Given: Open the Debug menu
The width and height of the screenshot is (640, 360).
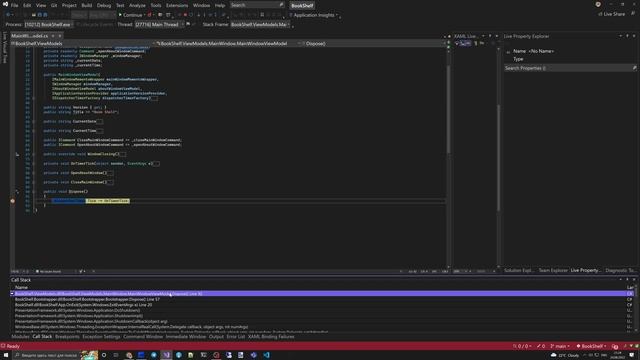Looking at the screenshot, I should (x=104, y=5).
